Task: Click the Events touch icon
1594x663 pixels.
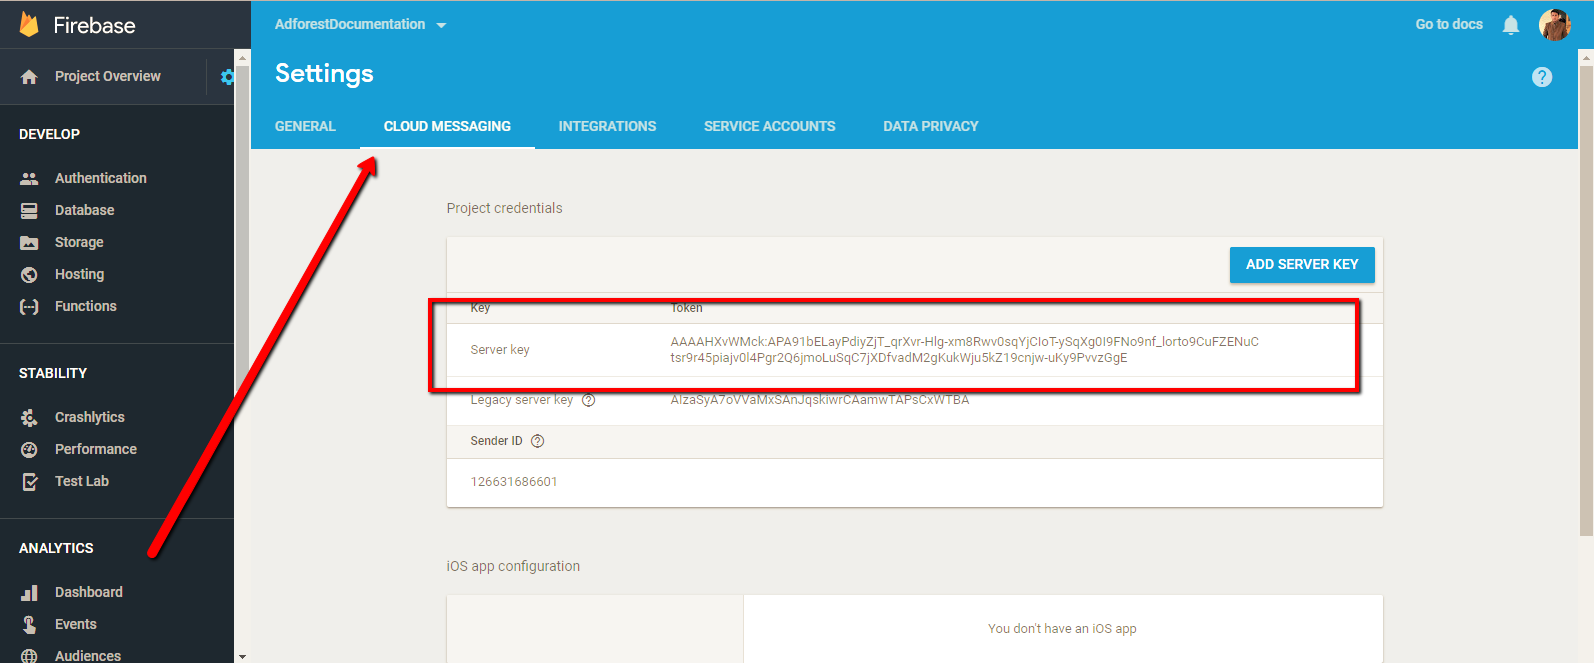Action: coord(29,624)
